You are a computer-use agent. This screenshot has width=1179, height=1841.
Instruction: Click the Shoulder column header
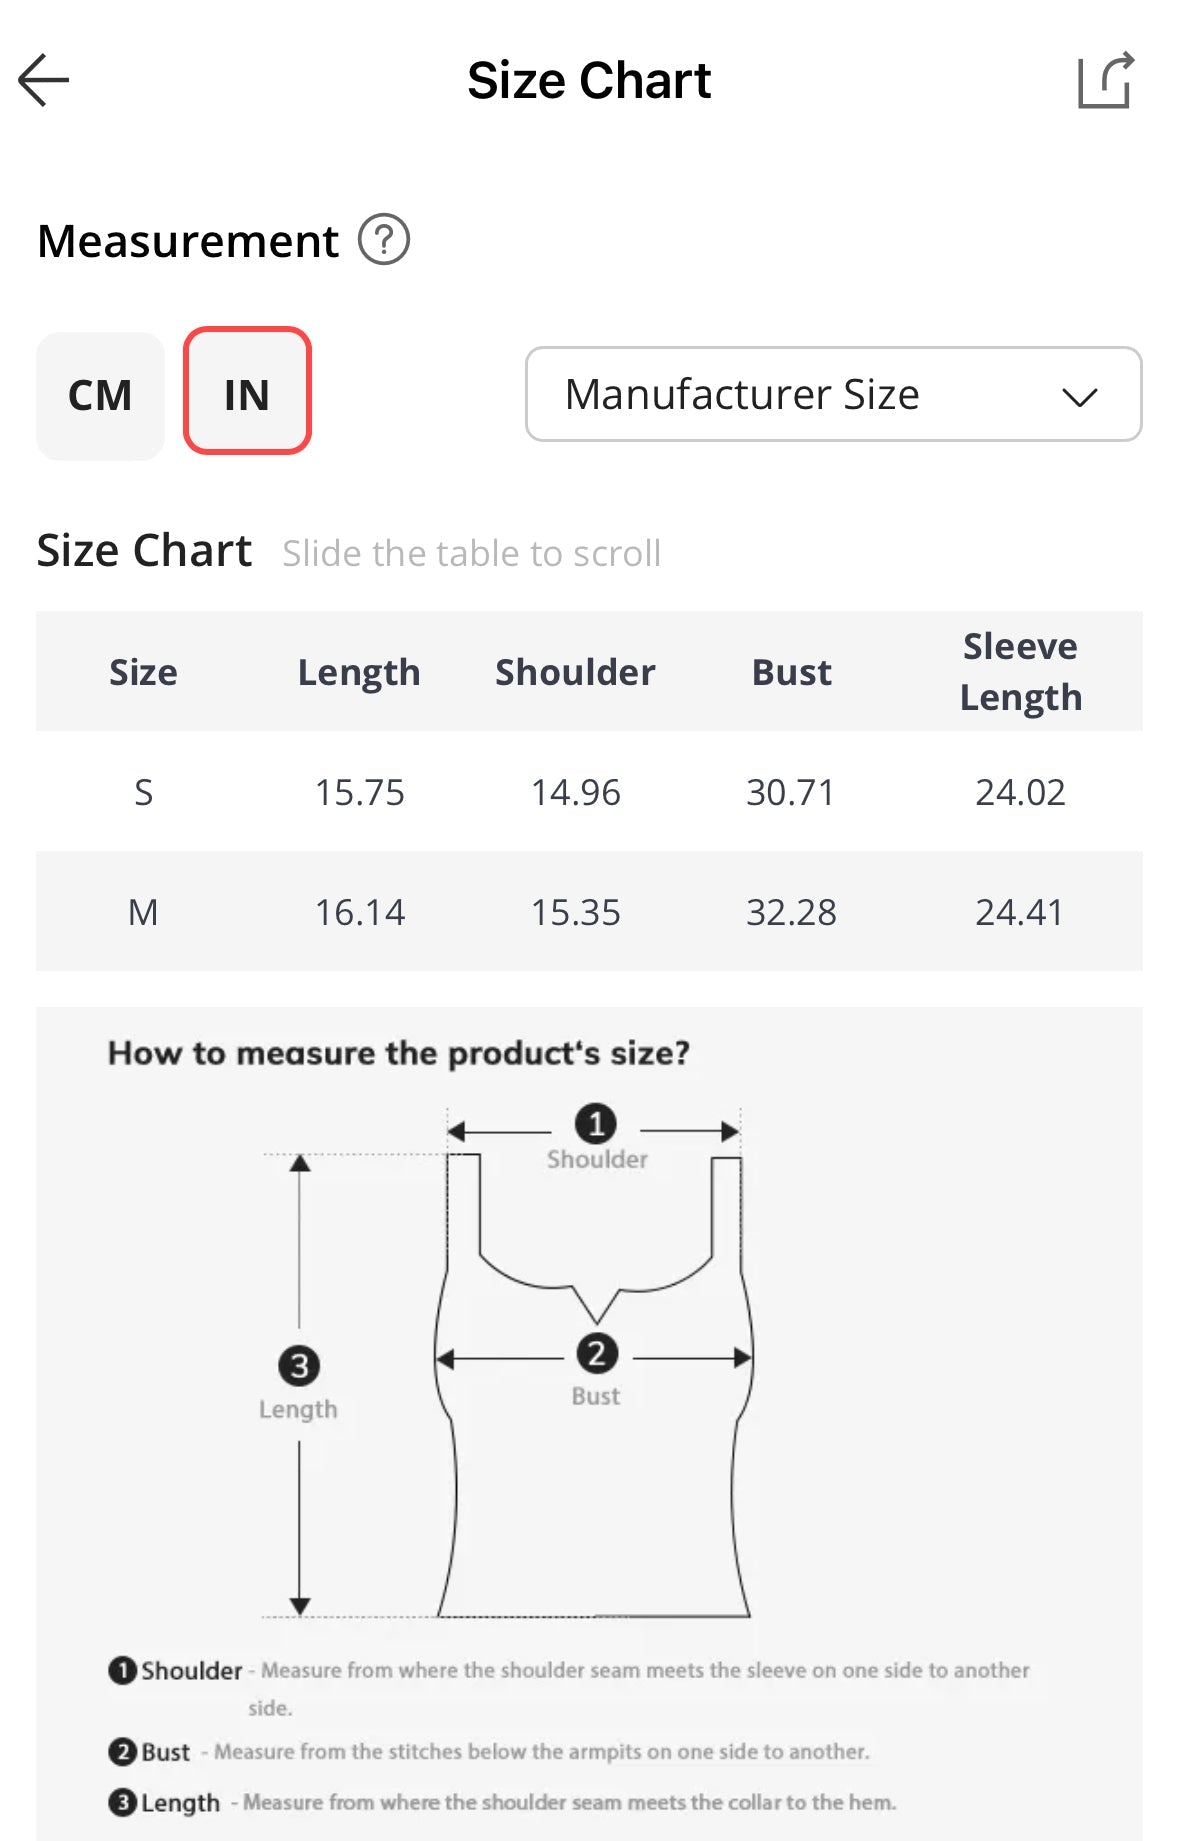coord(575,672)
